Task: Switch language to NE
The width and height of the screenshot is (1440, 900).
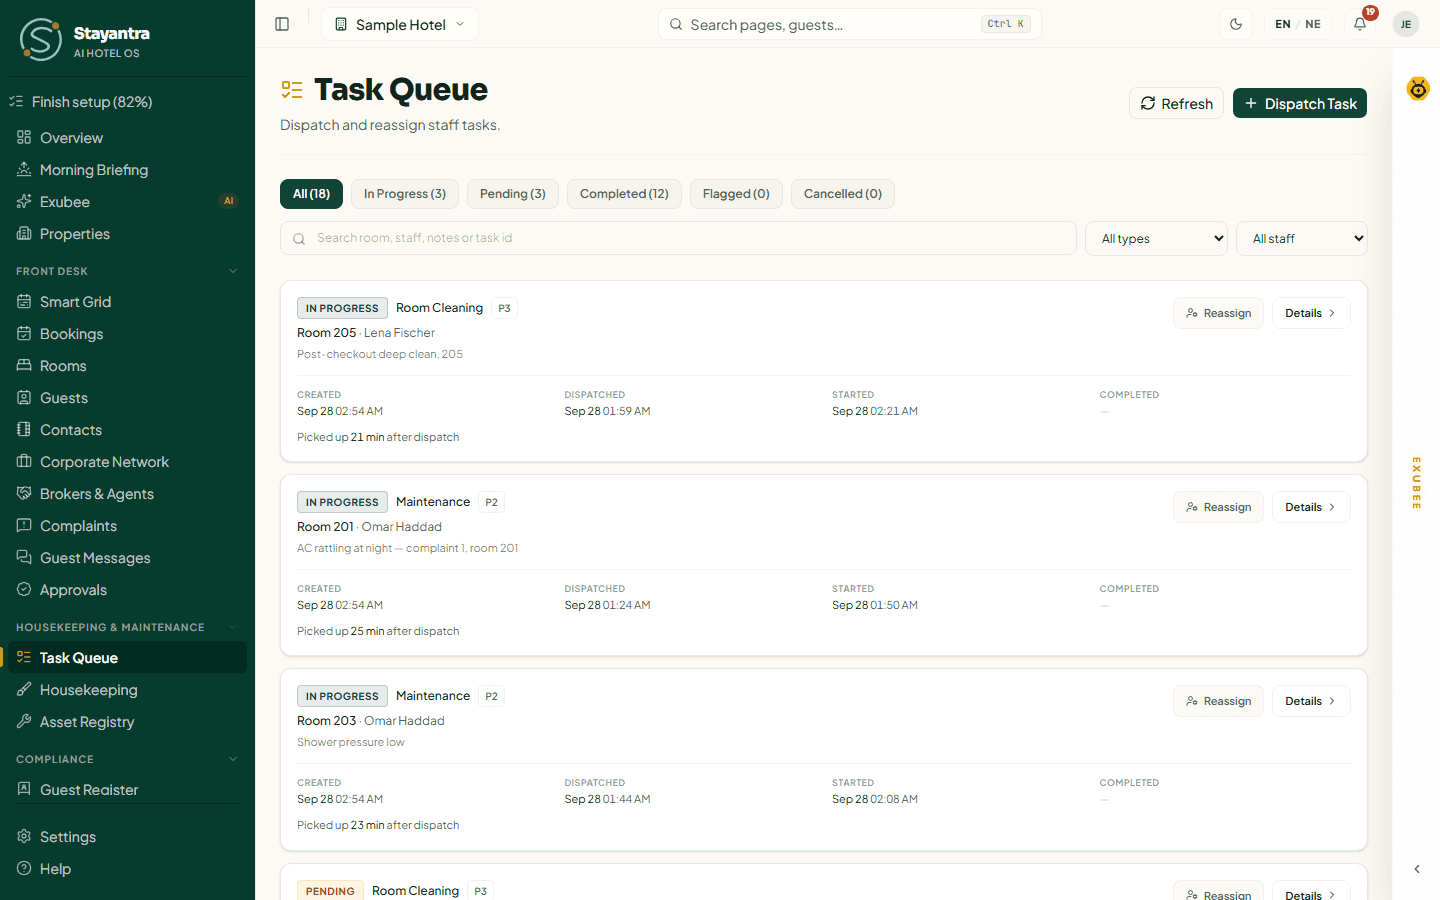Action: tap(1313, 24)
